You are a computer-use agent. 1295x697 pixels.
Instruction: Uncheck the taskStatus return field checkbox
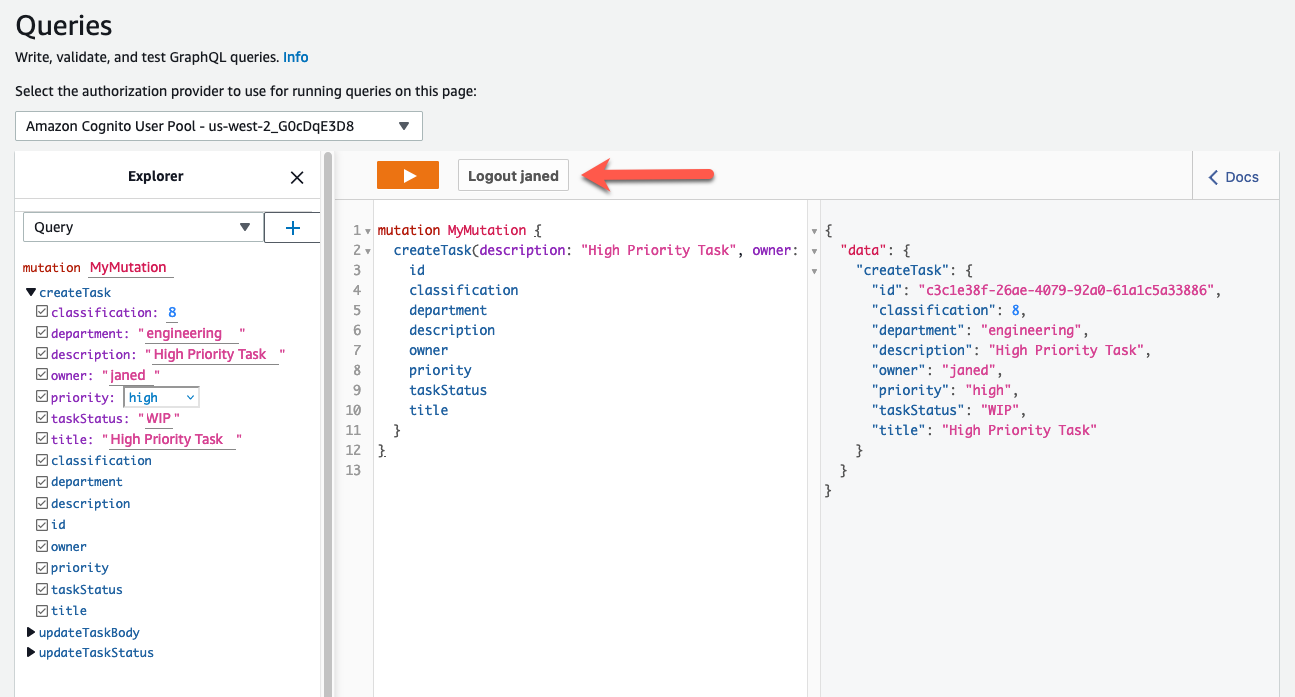tap(42, 590)
